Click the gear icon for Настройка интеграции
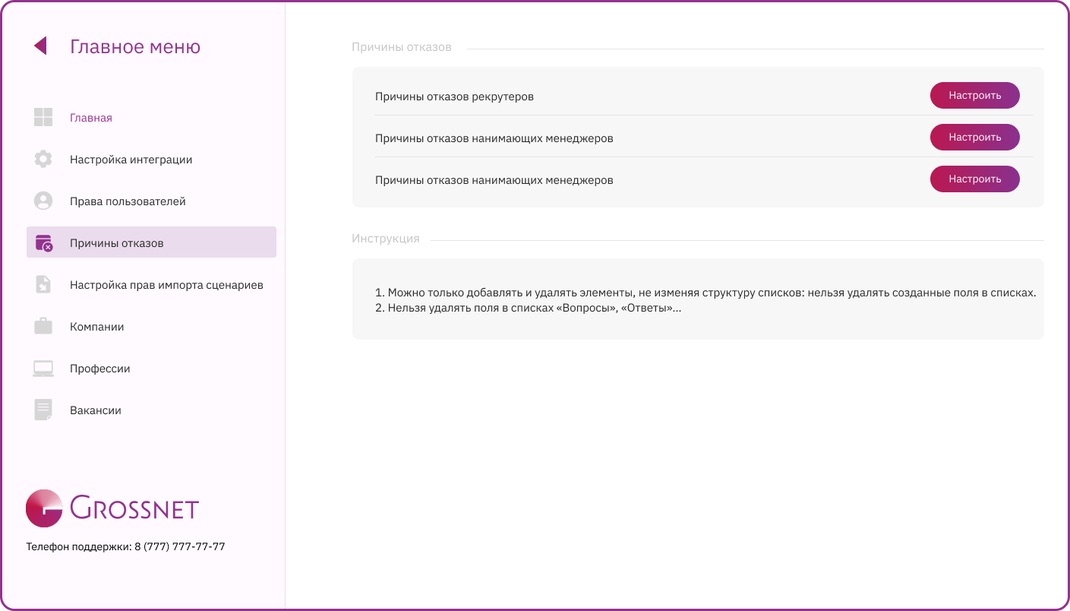Screen dimensions: 1070x611 43,159
